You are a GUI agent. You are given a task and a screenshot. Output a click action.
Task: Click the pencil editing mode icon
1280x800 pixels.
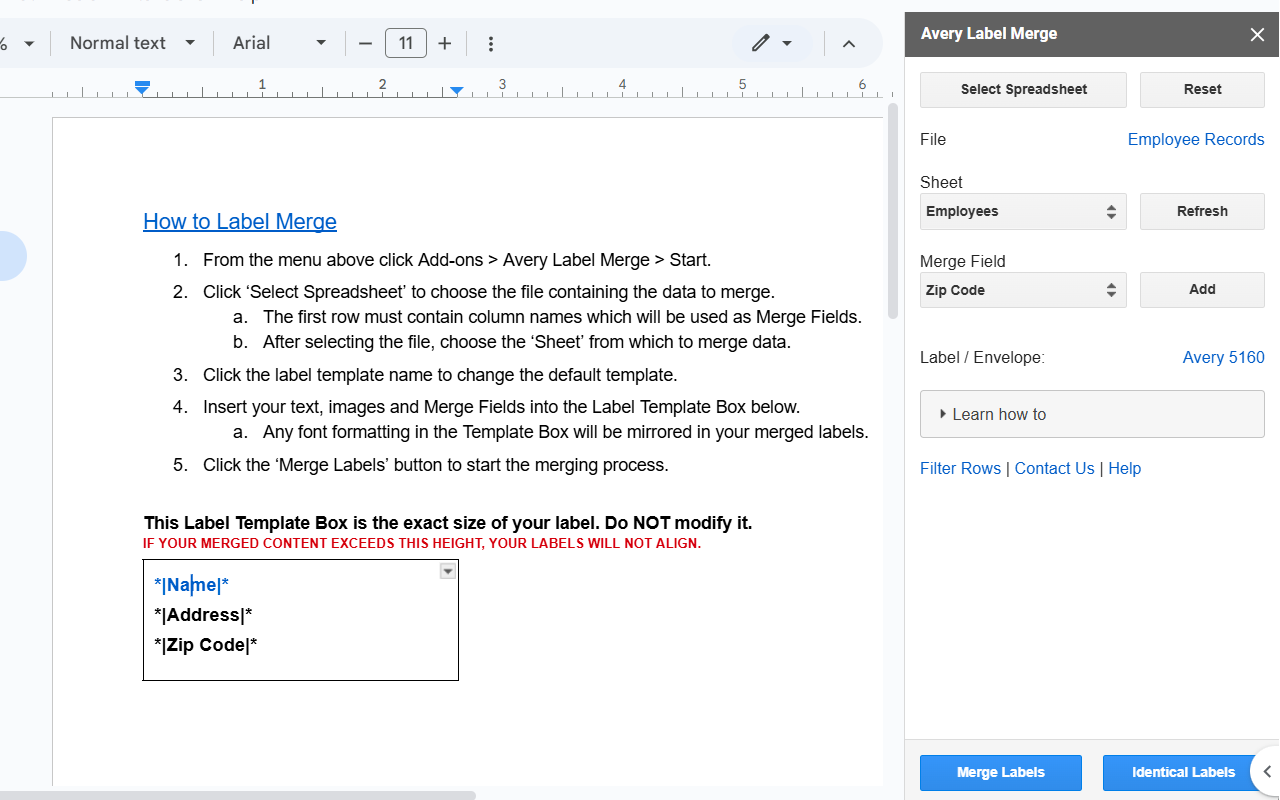(761, 43)
